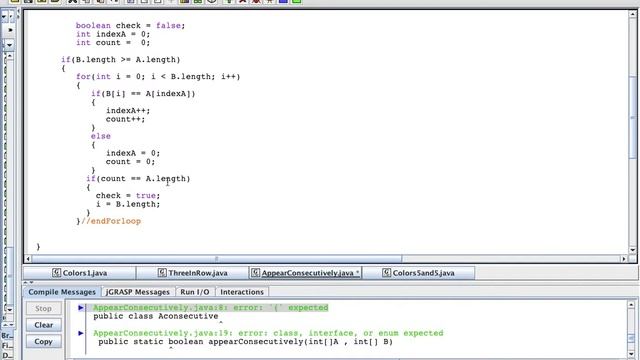Click the "else" keyword
This screenshot has height=360, width=640.
coord(101,136)
